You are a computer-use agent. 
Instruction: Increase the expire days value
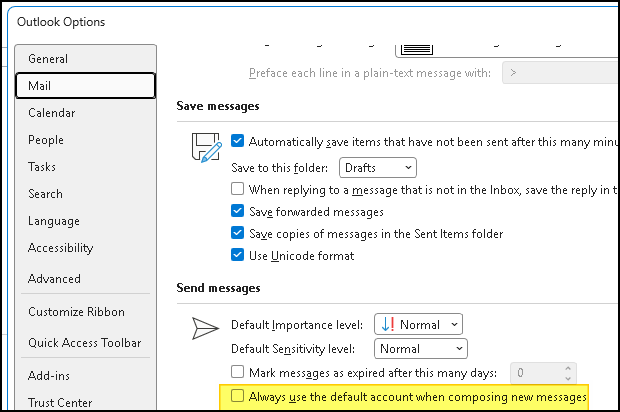(x=568, y=368)
